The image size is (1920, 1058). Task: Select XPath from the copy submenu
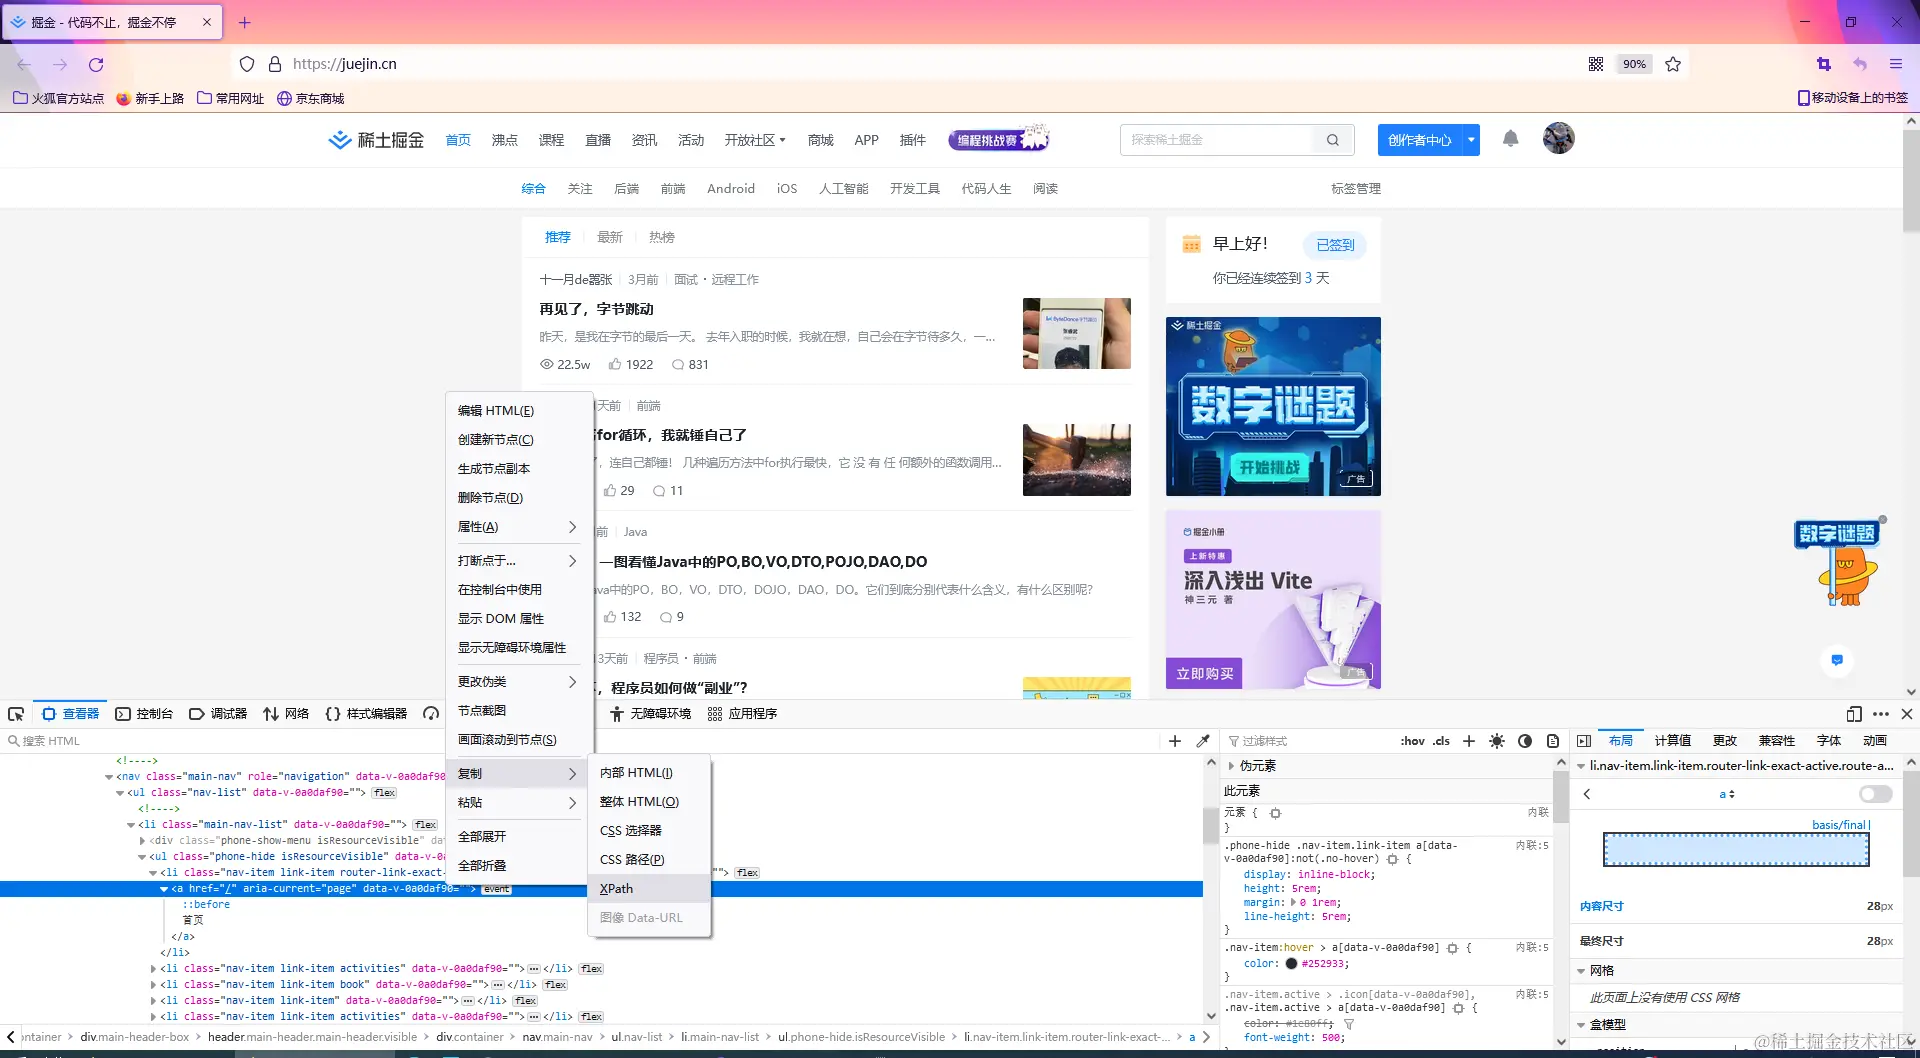pyautogui.click(x=617, y=888)
